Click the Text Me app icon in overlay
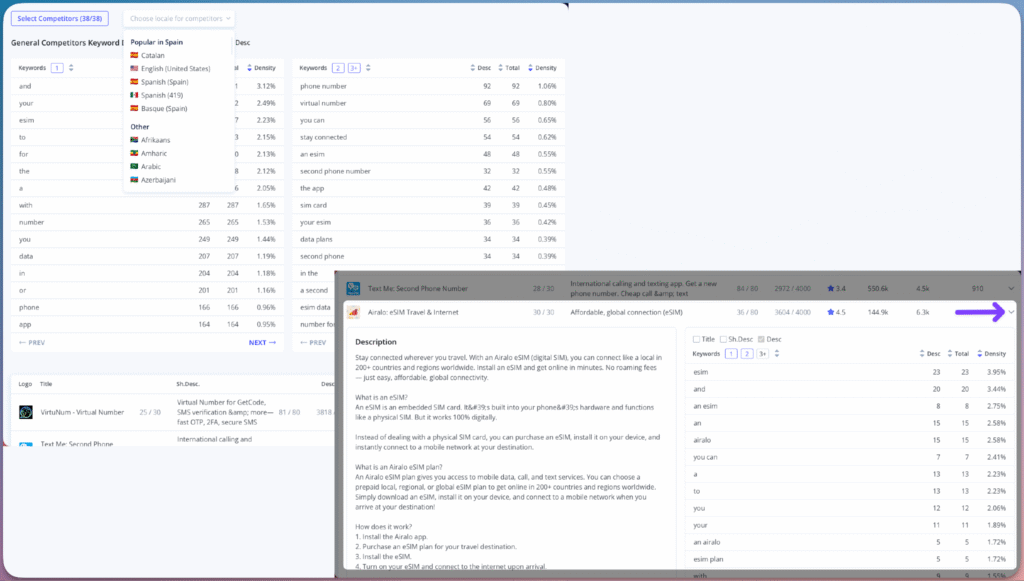The width and height of the screenshot is (1024, 581). 354,289
